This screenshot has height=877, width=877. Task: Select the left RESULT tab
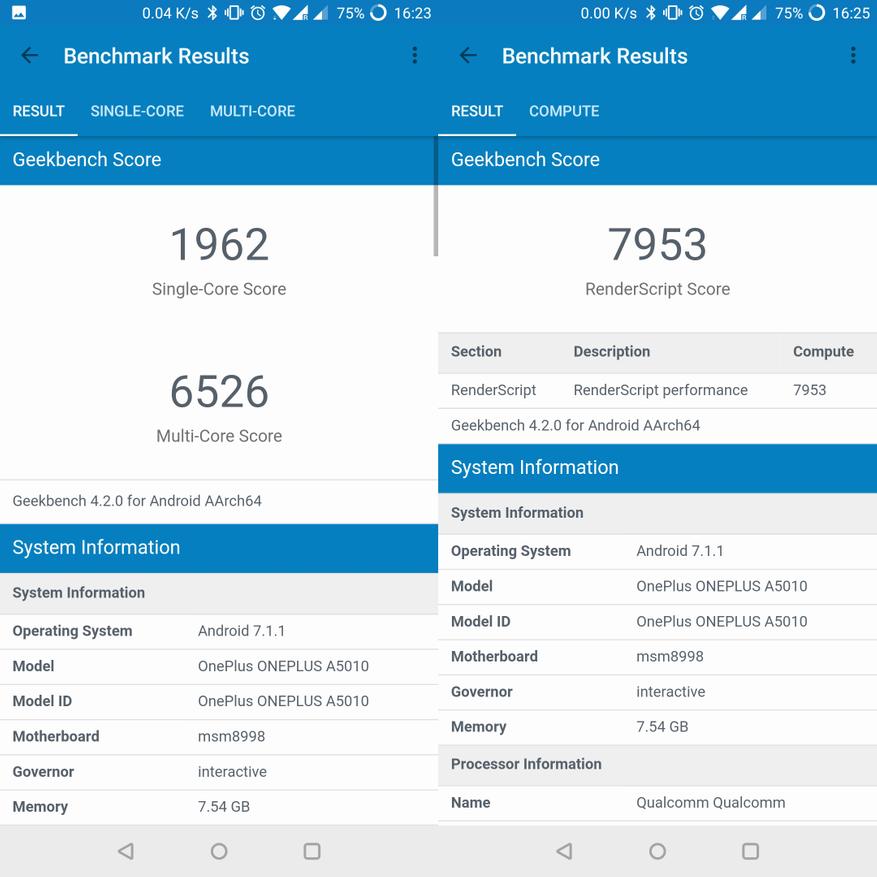(39, 111)
